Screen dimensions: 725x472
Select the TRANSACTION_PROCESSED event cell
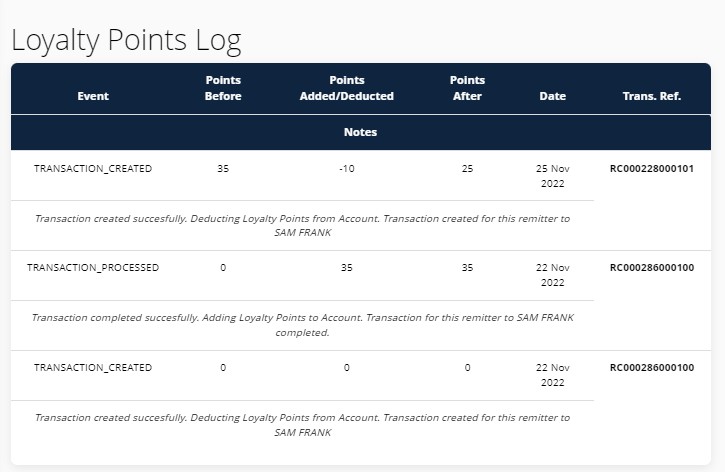tap(93, 267)
